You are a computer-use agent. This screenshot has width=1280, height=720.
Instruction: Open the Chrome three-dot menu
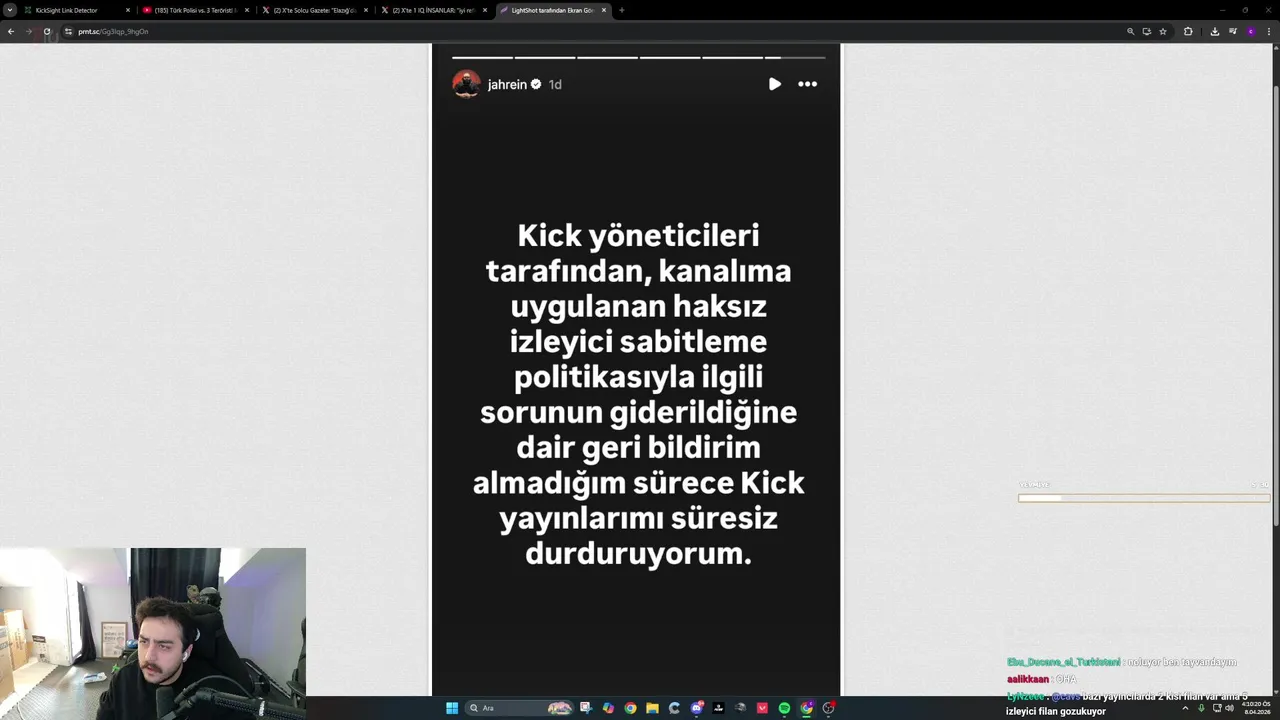coord(1268,31)
